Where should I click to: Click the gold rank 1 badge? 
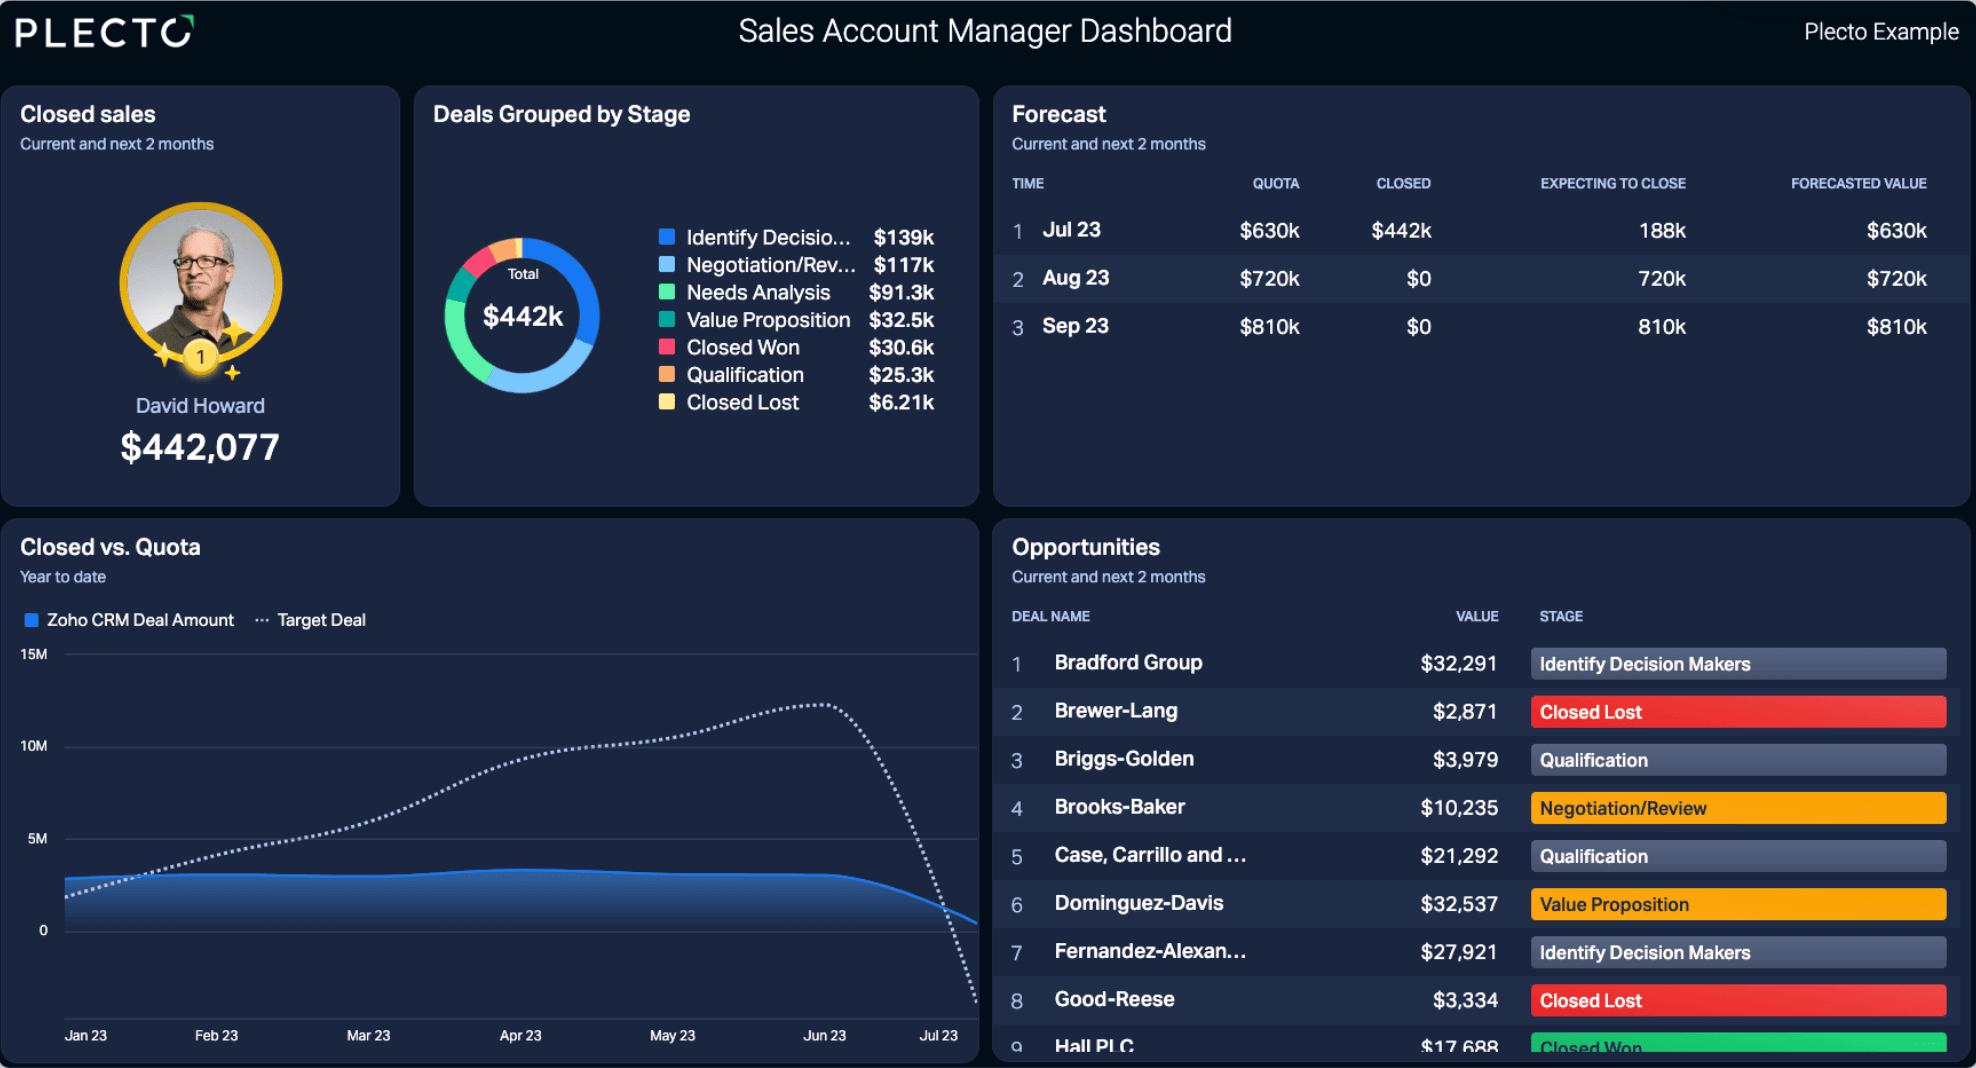(201, 357)
